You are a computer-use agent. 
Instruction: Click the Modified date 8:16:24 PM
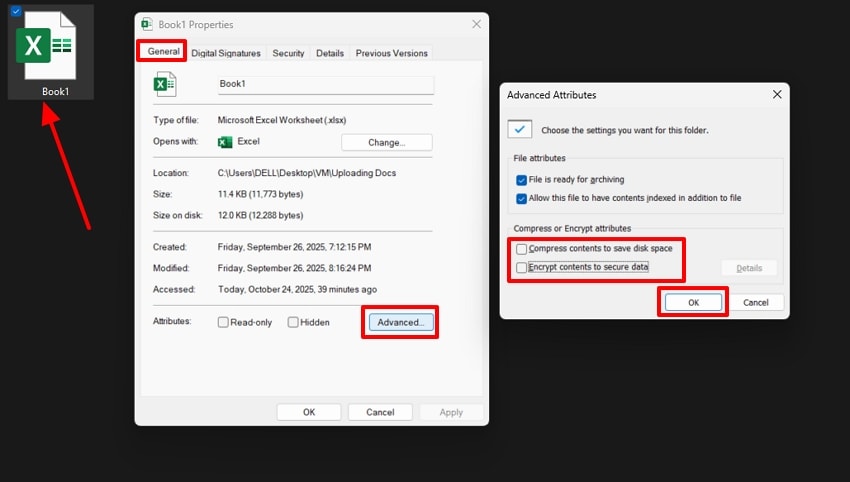coord(294,268)
